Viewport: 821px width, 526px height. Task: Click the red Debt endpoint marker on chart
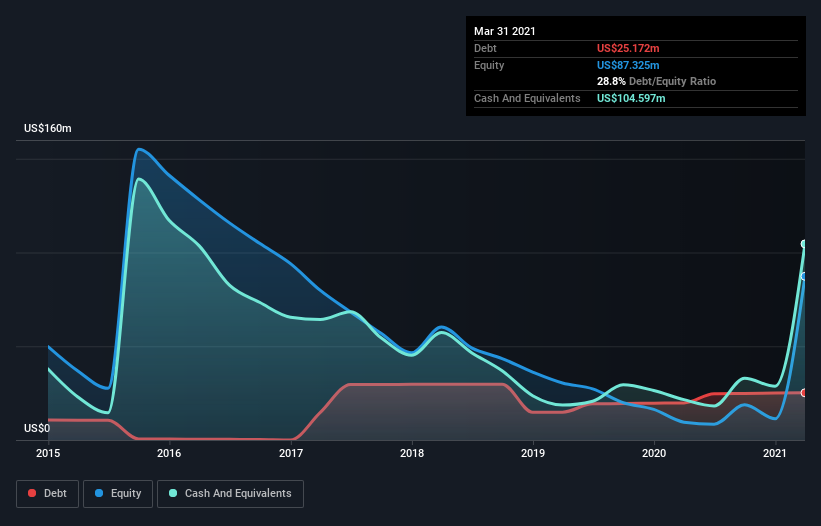pos(804,393)
